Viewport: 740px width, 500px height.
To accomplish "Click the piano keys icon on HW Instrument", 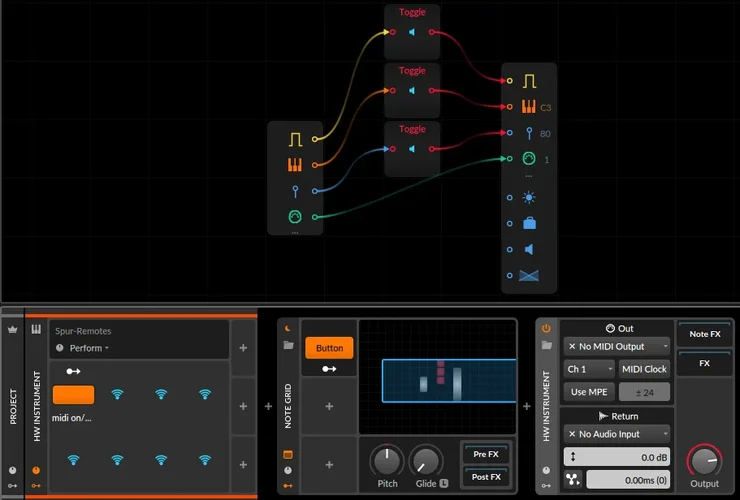I will (36, 329).
